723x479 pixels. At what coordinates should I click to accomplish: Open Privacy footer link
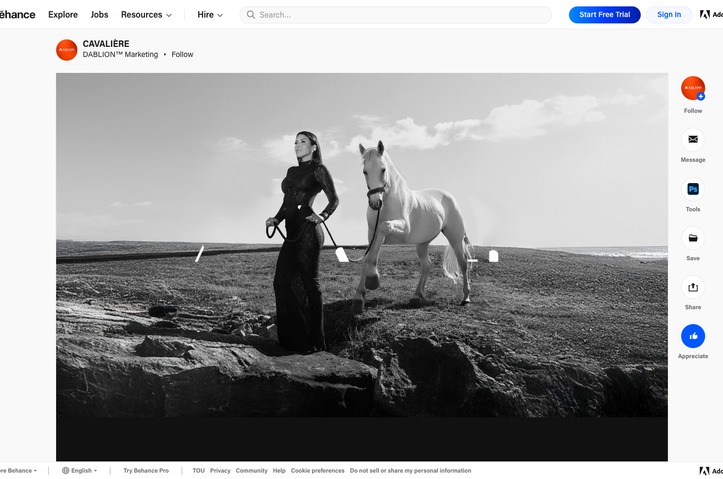220,471
